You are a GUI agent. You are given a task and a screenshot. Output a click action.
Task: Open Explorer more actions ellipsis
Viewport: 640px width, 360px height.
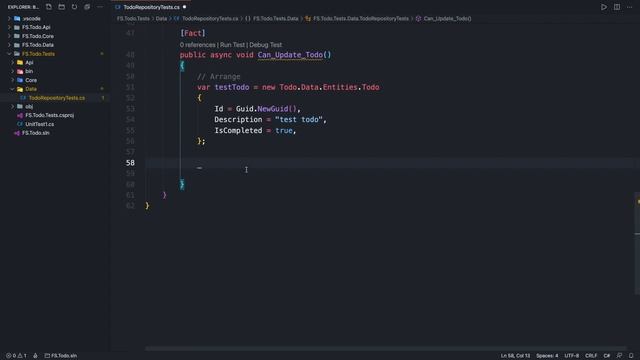coord(100,7)
